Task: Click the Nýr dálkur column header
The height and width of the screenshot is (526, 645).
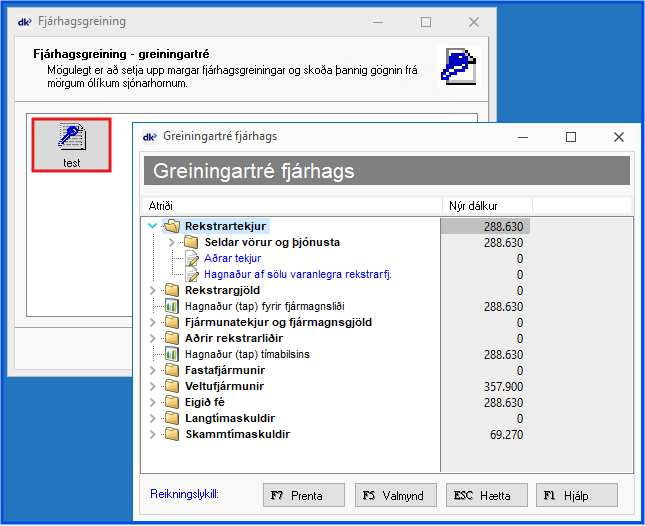Action: point(486,205)
